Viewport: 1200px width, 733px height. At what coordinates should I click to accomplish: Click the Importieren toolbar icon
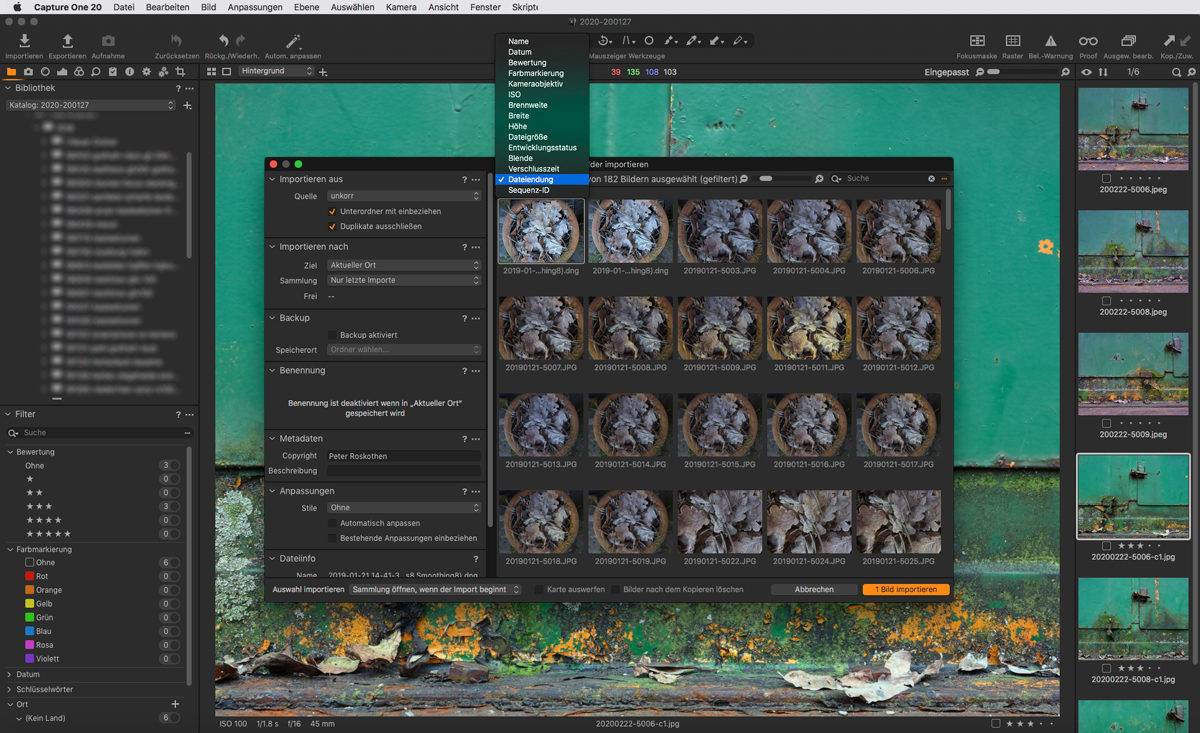[x=24, y=41]
